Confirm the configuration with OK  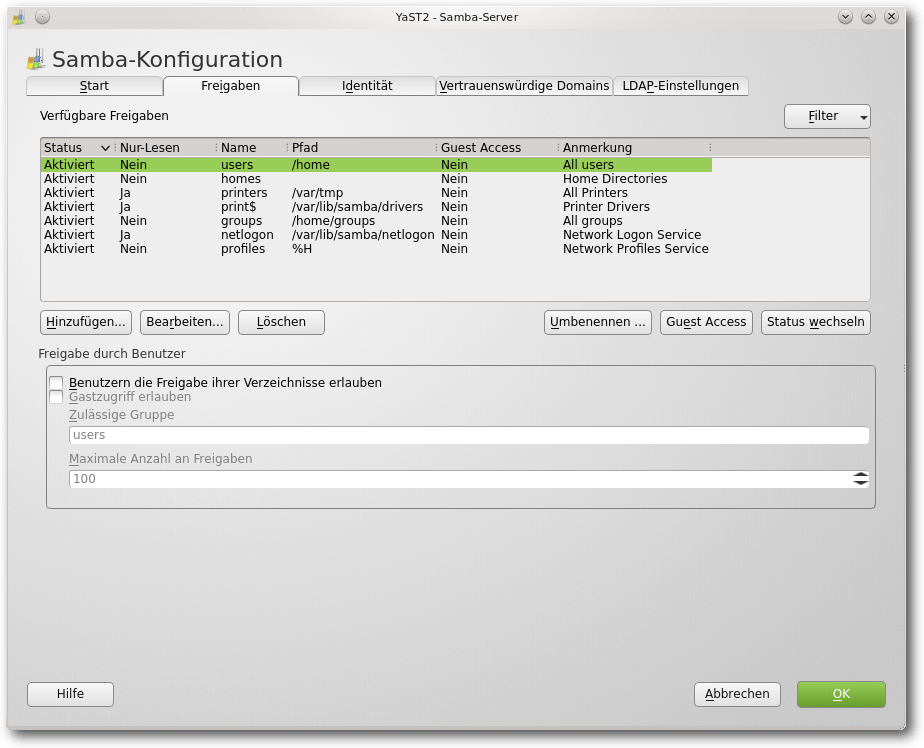[x=841, y=694]
